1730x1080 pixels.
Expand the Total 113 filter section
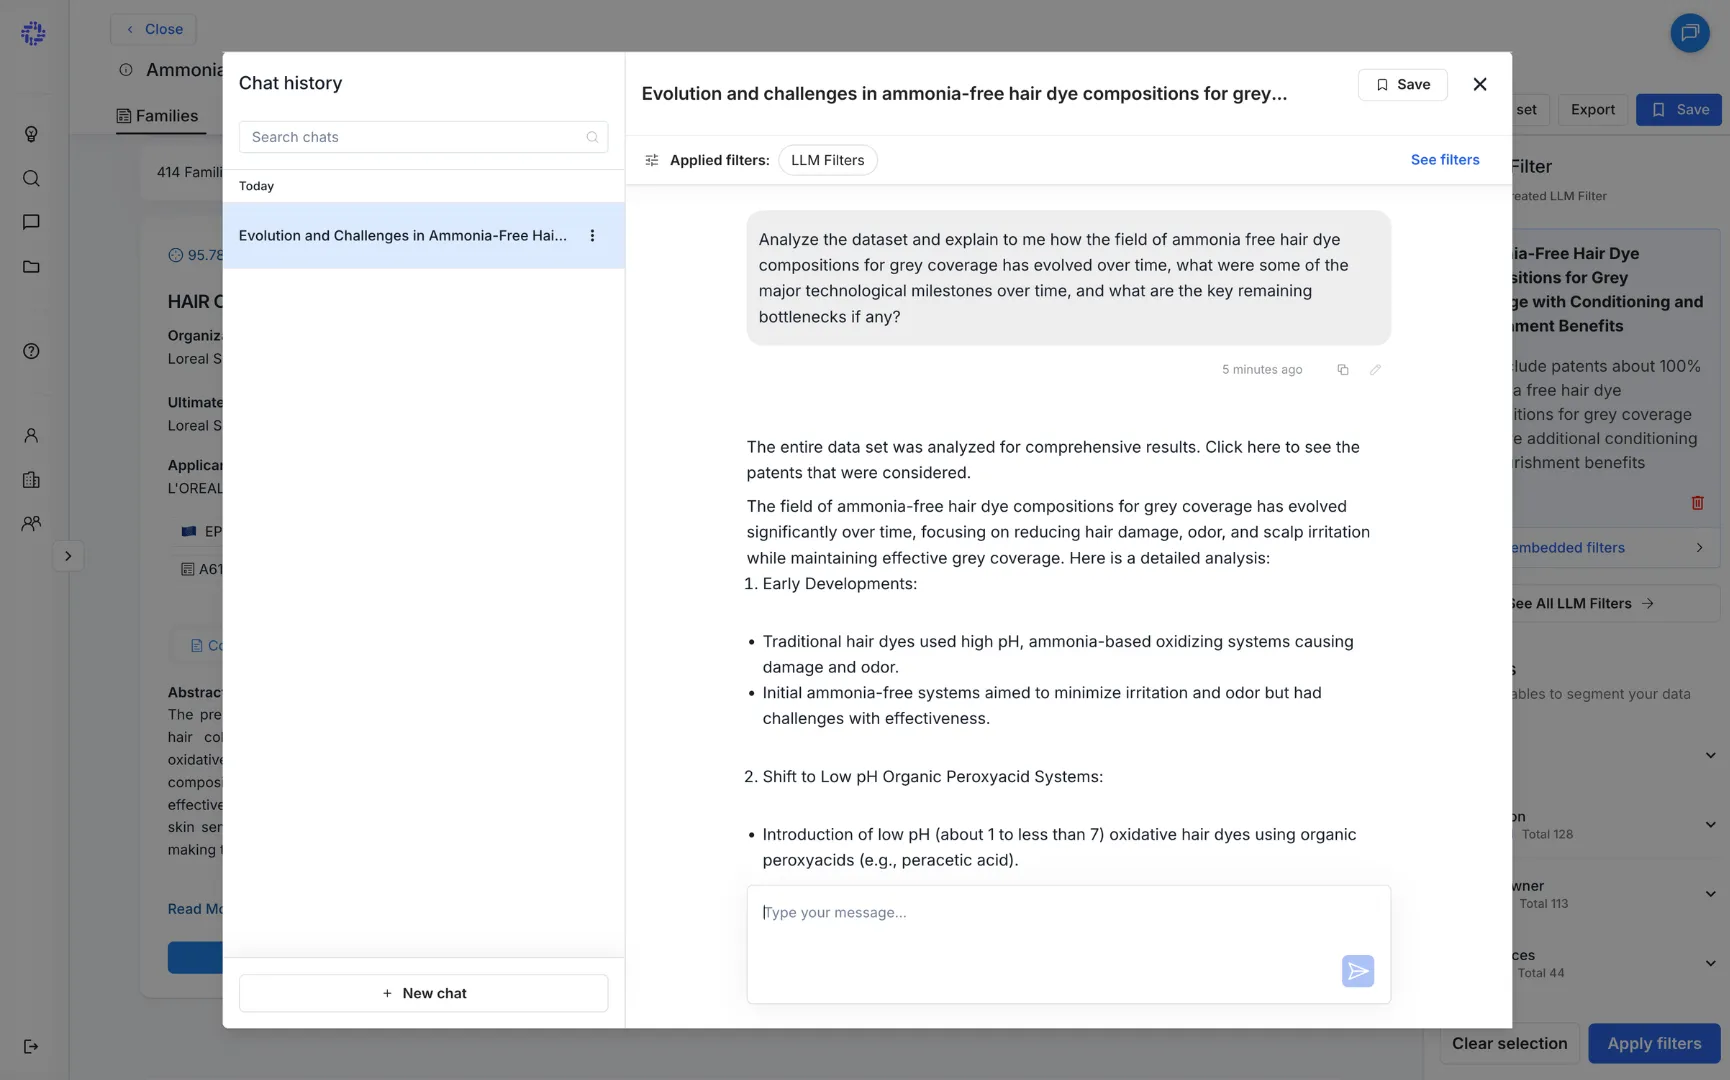(x=1710, y=894)
